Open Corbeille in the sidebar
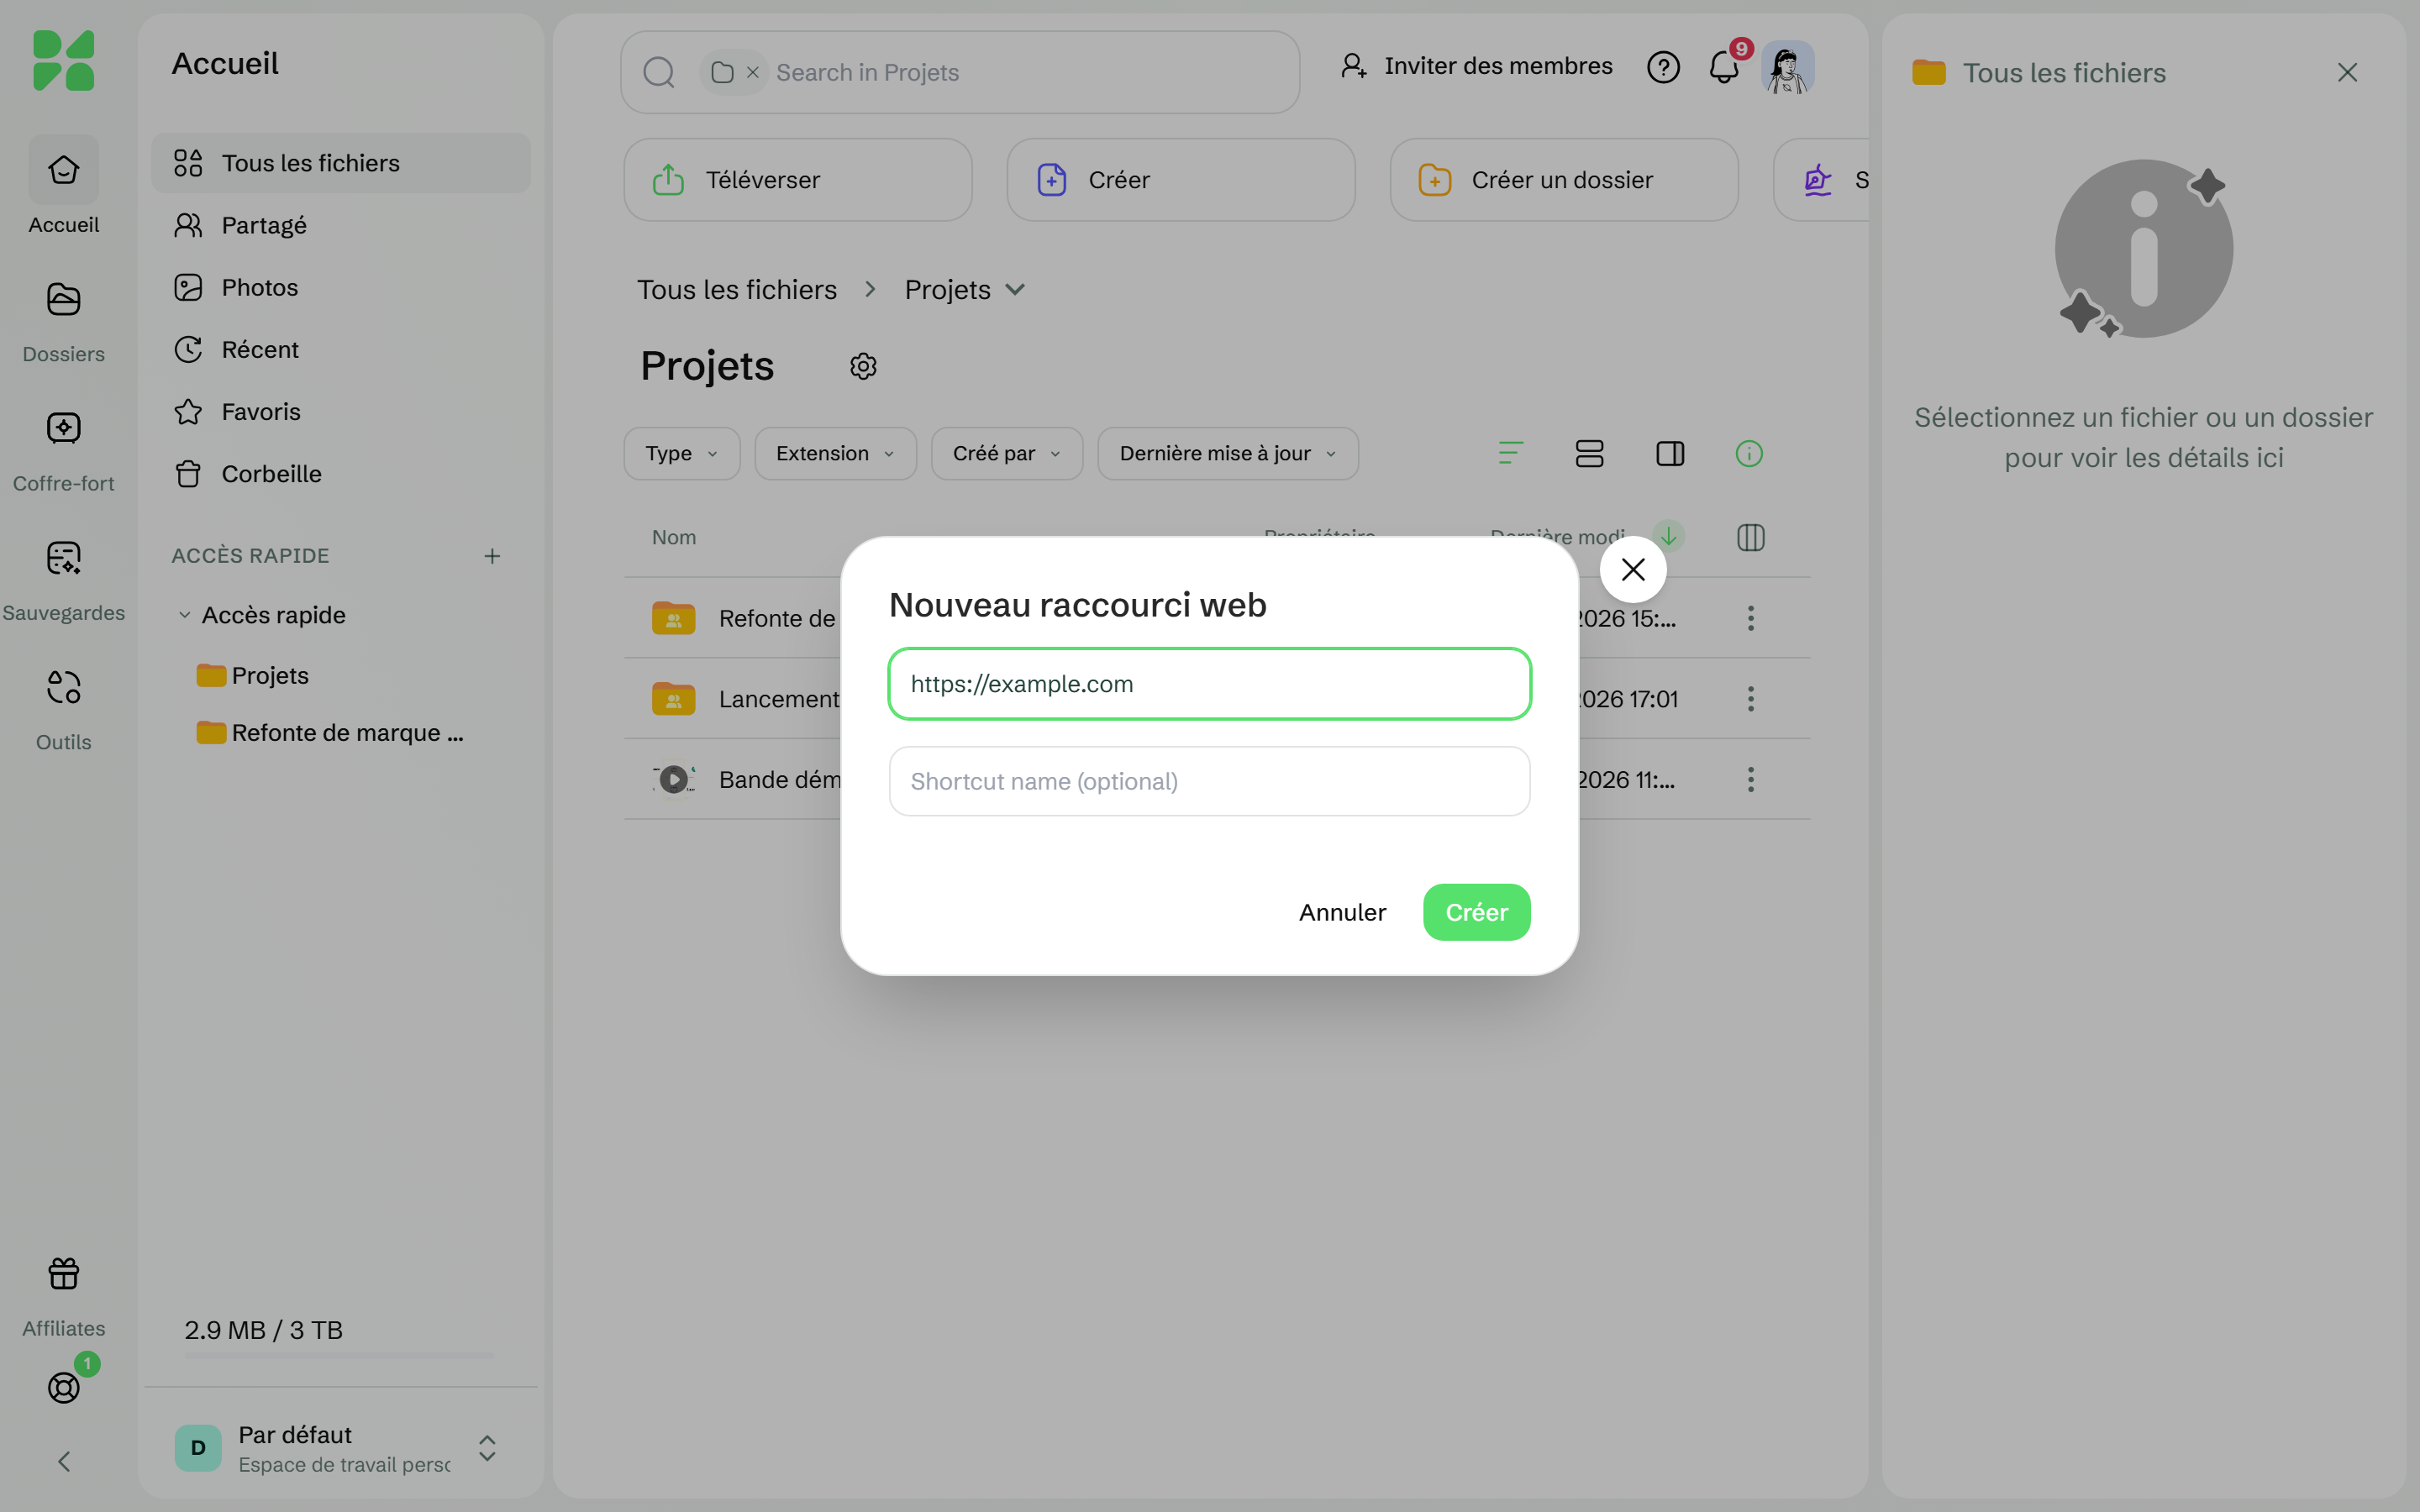The height and width of the screenshot is (1512, 2420). (x=340, y=474)
